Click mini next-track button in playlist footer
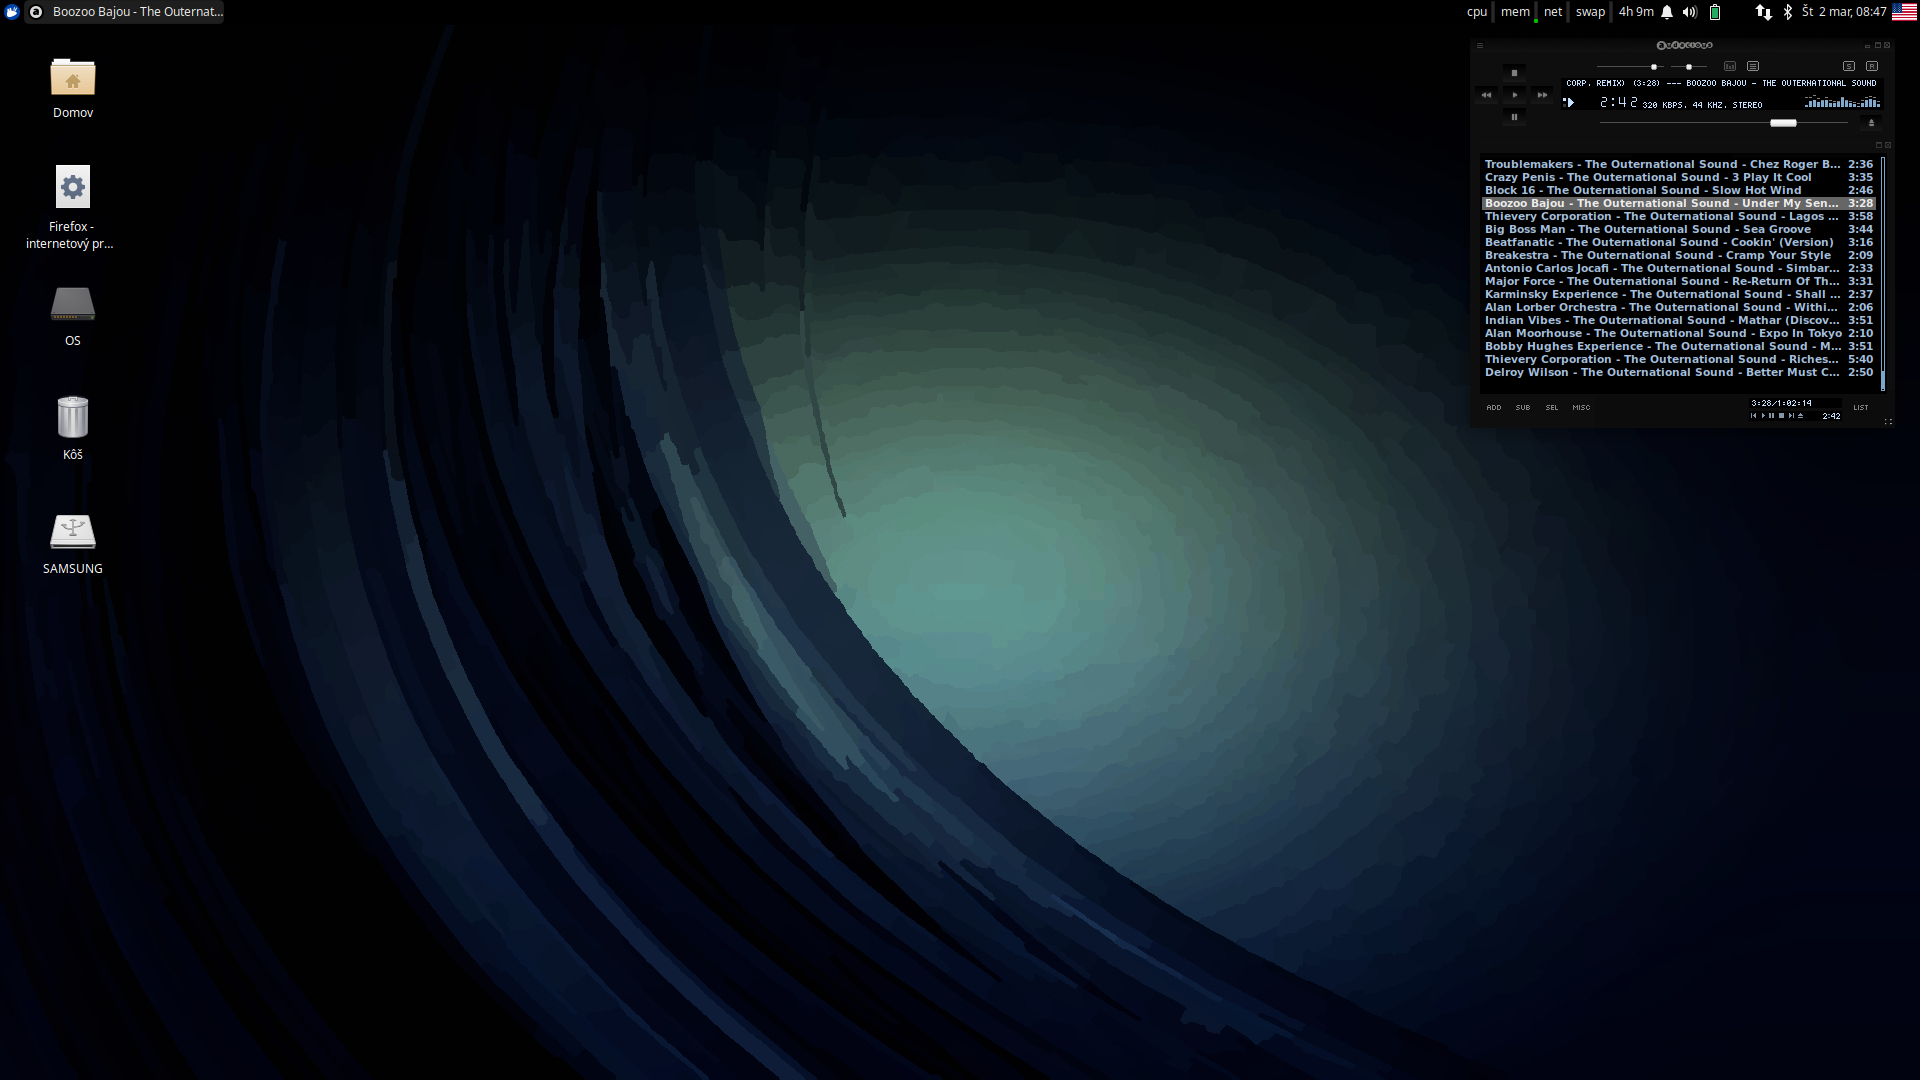 (1791, 416)
